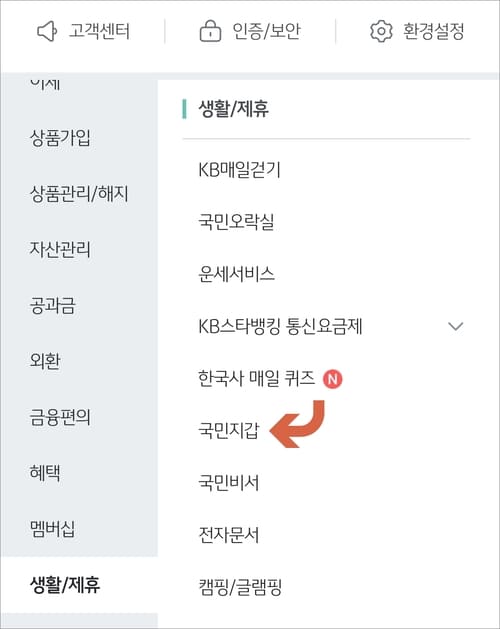
Task: Go to 자산관리 category
Action: (x=60, y=249)
